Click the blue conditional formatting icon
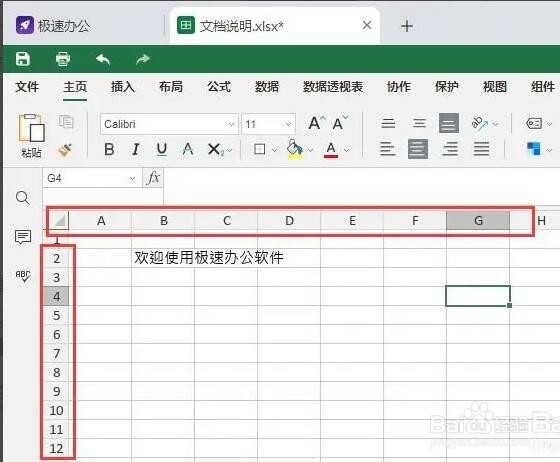 pos(534,149)
